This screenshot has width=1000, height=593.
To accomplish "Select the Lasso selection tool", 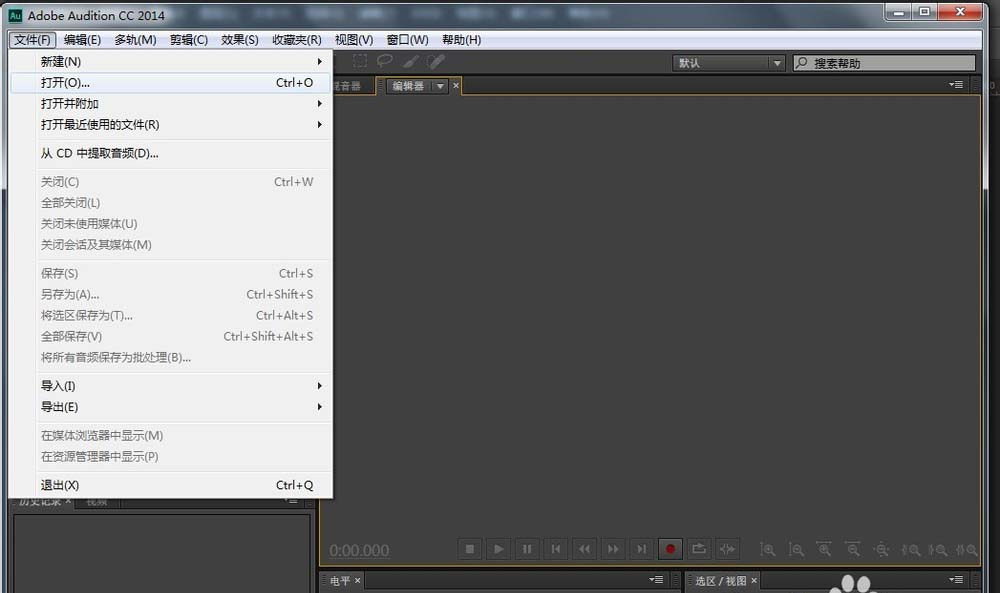I will pyautogui.click(x=385, y=61).
